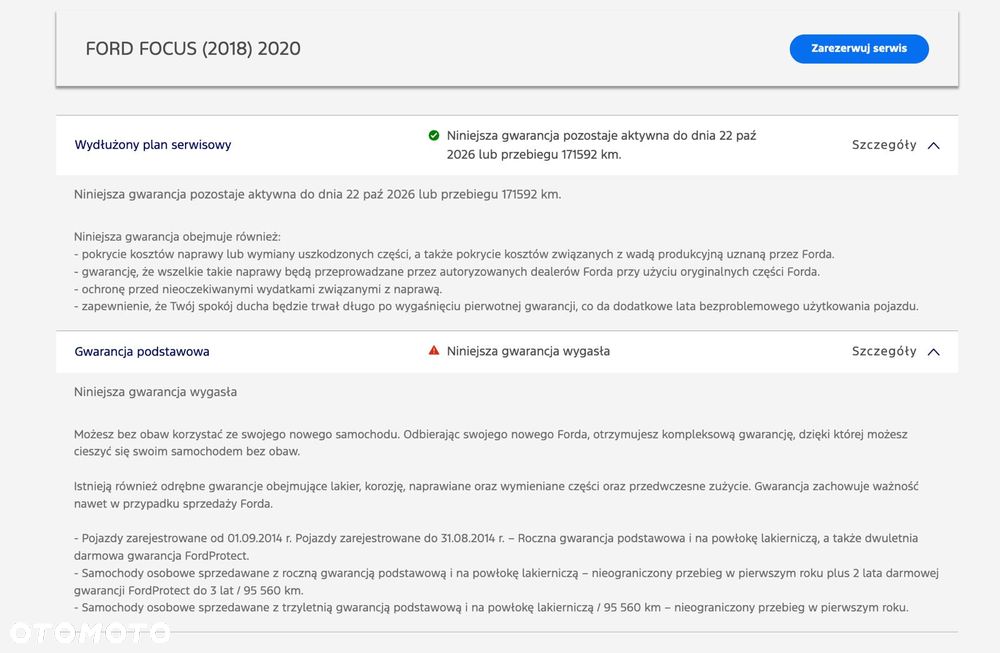
Task: Click the Zarezerwuj serwis button
Action: click(858, 49)
